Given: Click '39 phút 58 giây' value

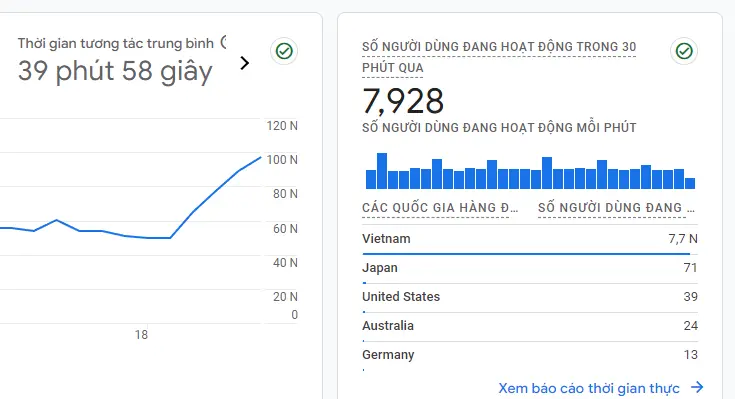Looking at the screenshot, I should coord(115,72).
